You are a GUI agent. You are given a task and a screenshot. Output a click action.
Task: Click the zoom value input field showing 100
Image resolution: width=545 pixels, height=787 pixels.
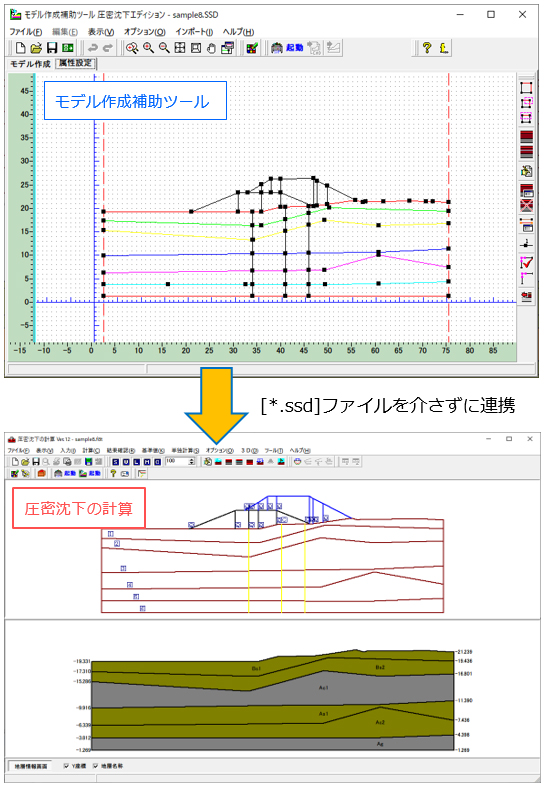point(177,461)
